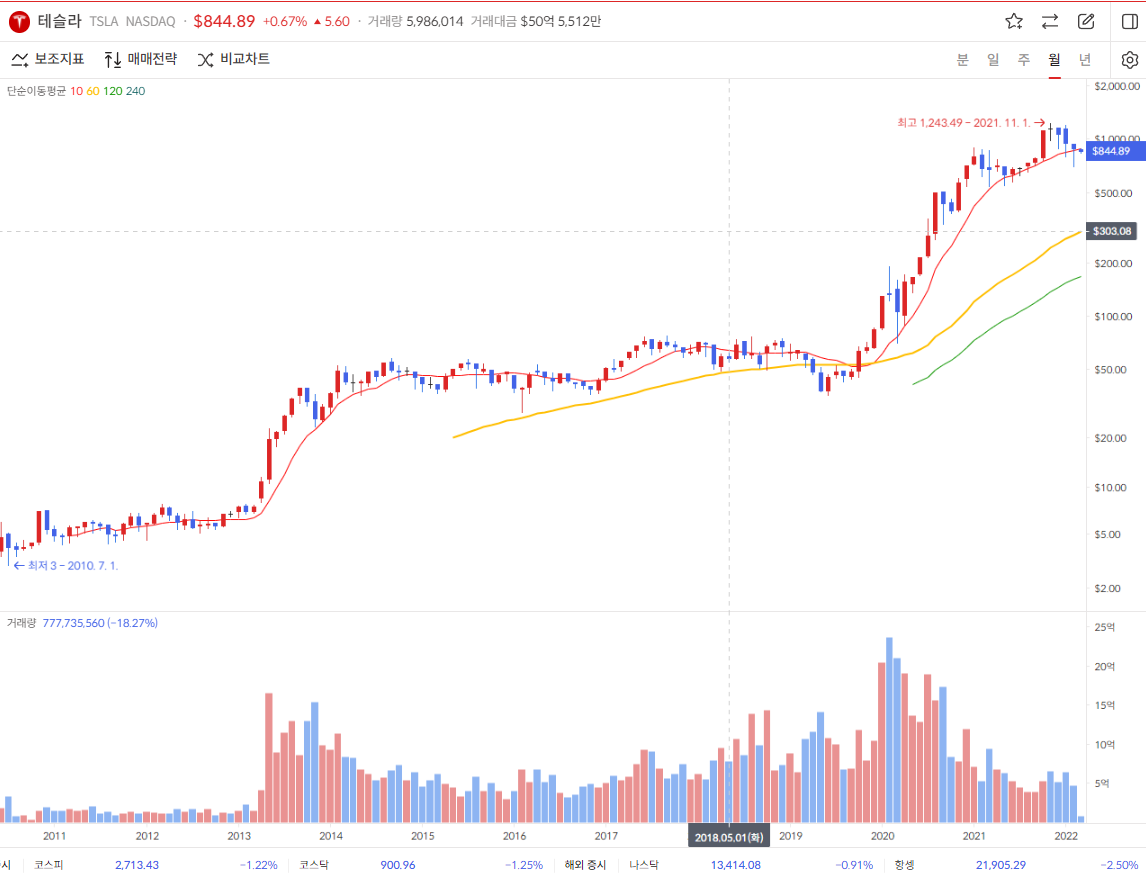Open the edit memo pencil icon
Image resolution: width=1146 pixels, height=881 pixels.
click(x=1086, y=21)
